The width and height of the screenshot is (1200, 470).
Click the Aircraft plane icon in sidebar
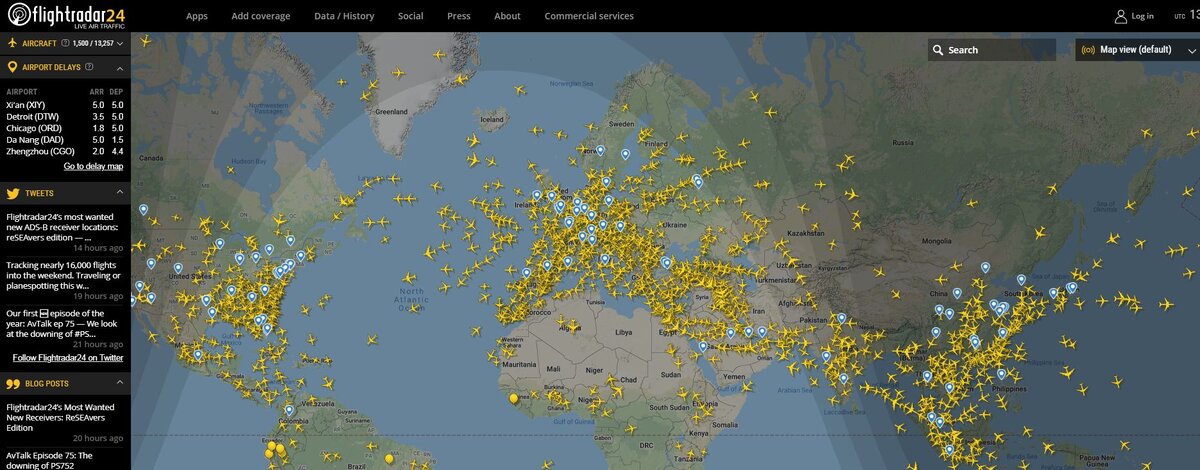(13, 44)
